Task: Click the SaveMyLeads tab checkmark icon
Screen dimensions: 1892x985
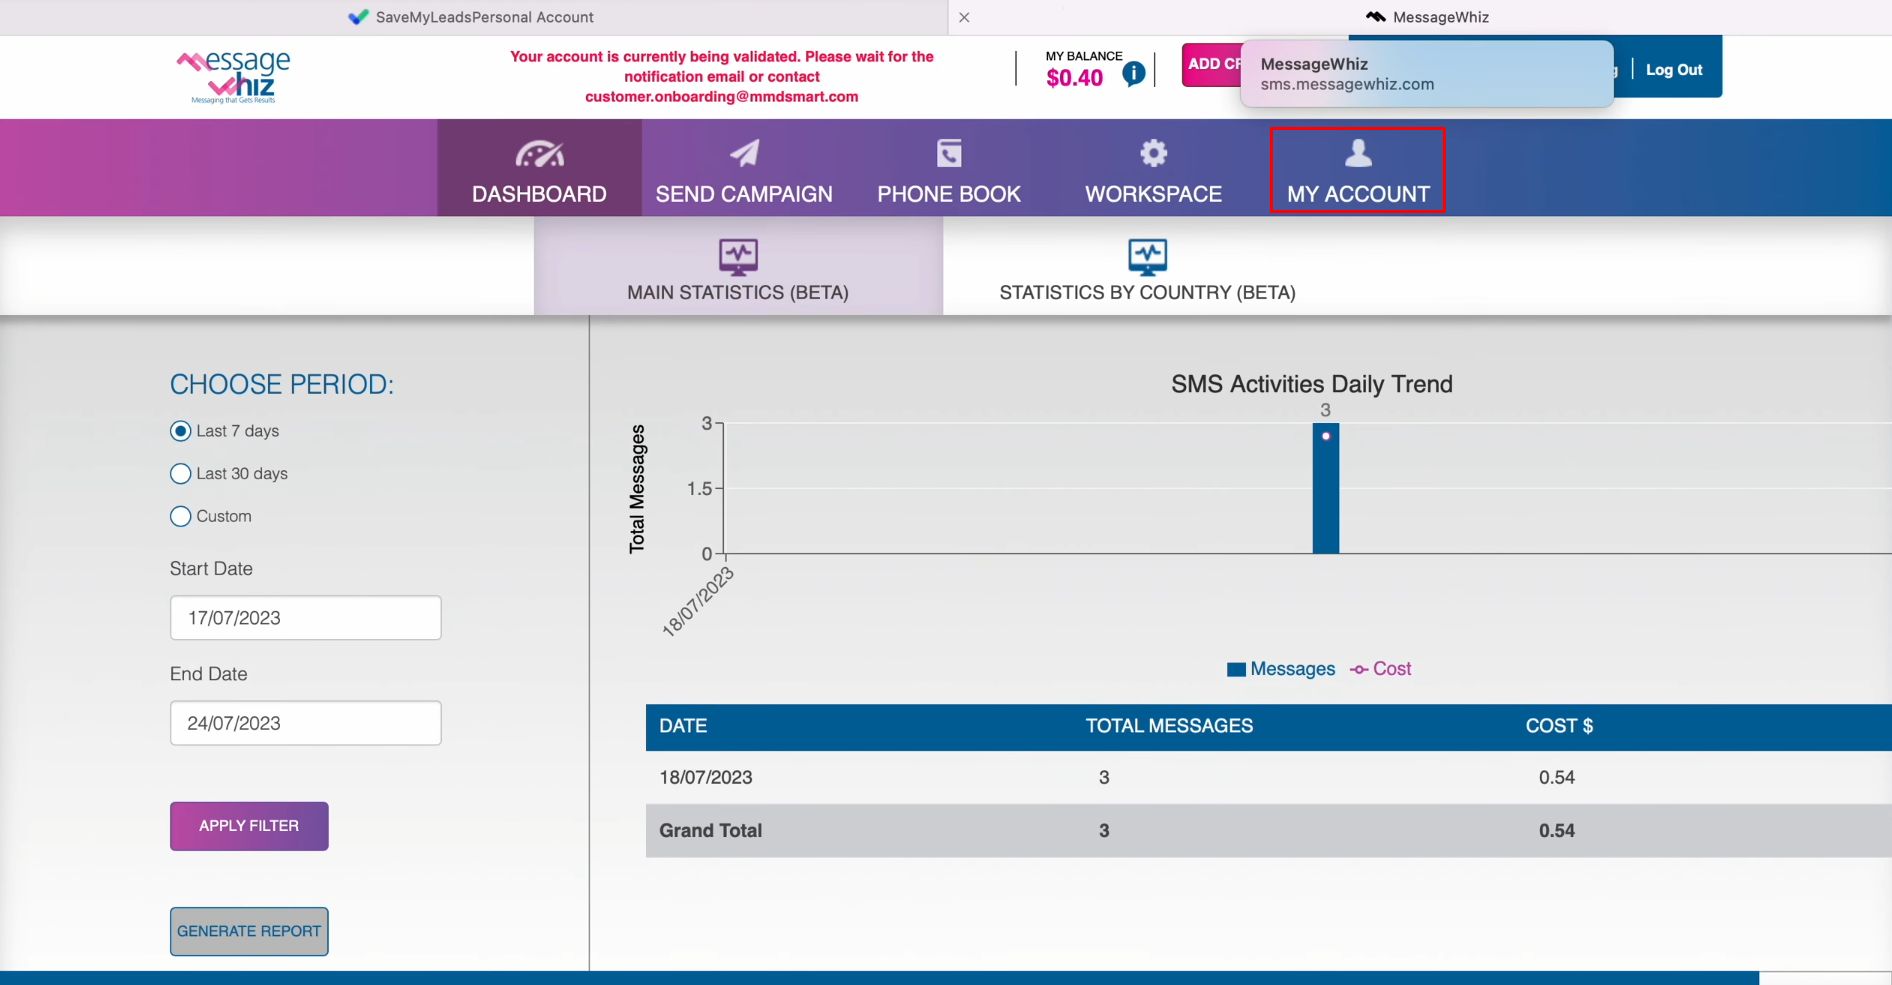Action: (358, 17)
